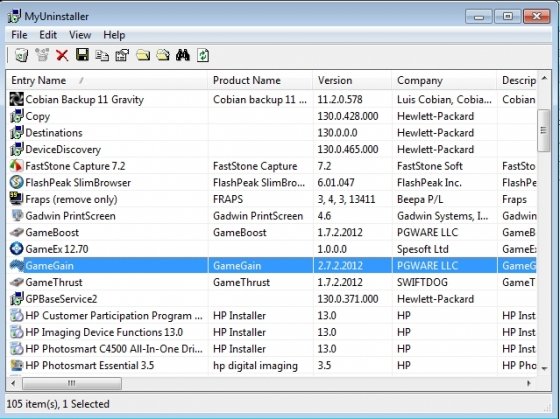The image size is (560, 419).
Task: Open the File menu
Action: pyautogui.click(x=19, y=35)
